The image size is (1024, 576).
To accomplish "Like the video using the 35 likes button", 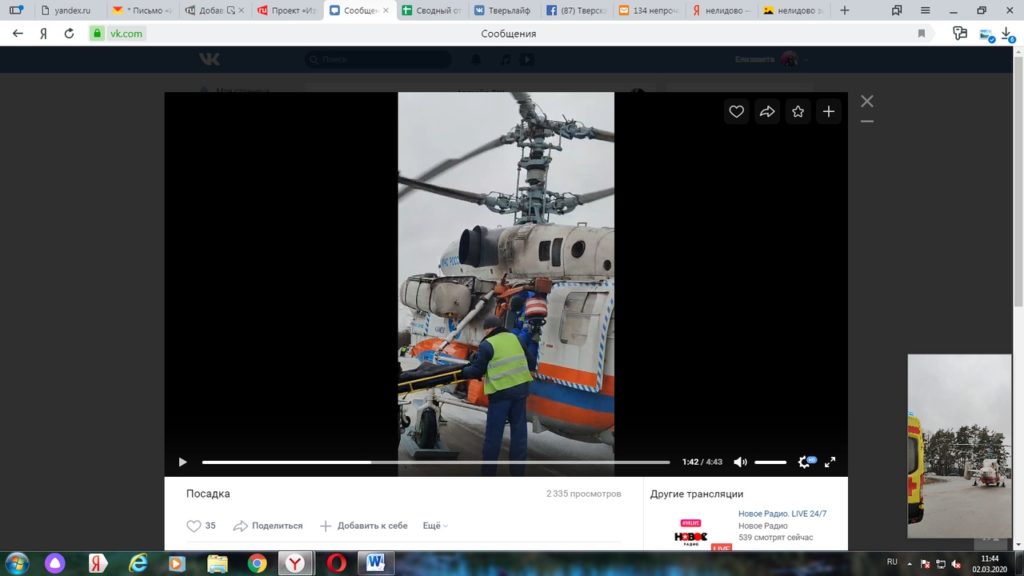I will [x=201, y=525].
